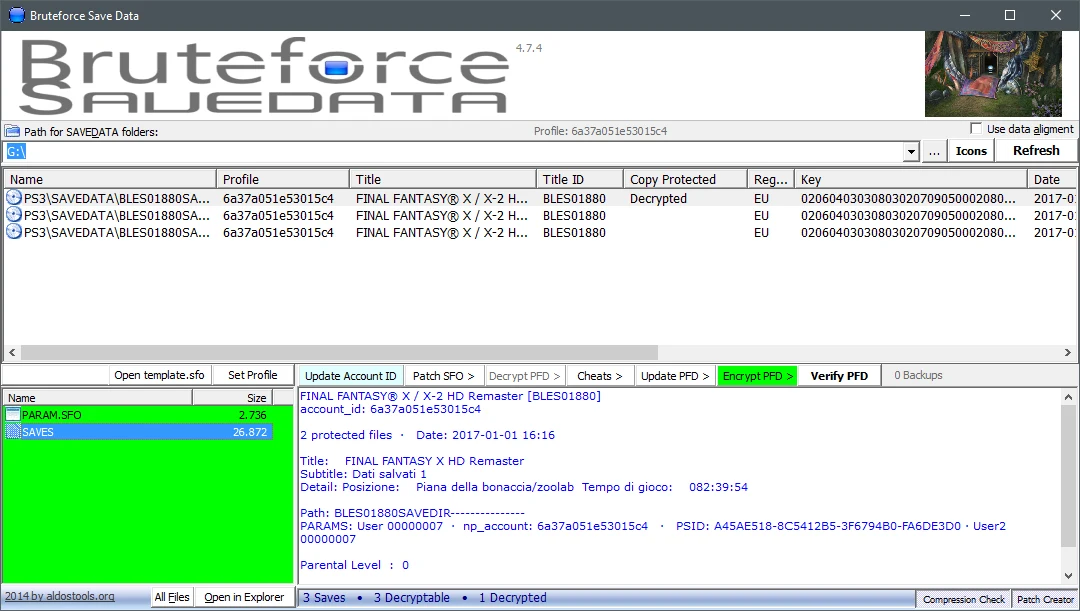Click the folder icon beside Path for SAVEDATA
1080x611 pixels.
point(12,131)
